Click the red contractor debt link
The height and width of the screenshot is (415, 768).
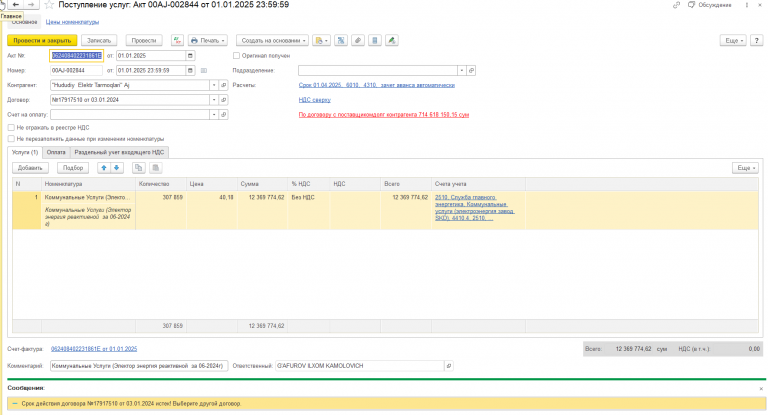coord(384,115)
